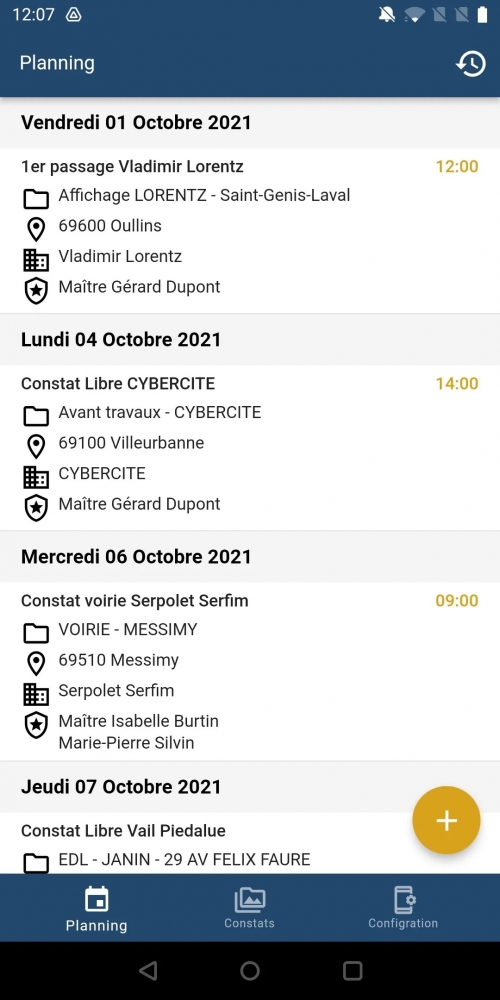Click folder icon beside Avant travaux - CYBERCITE
Screen dimensions: 500x1000
click(x=36, y=415)
